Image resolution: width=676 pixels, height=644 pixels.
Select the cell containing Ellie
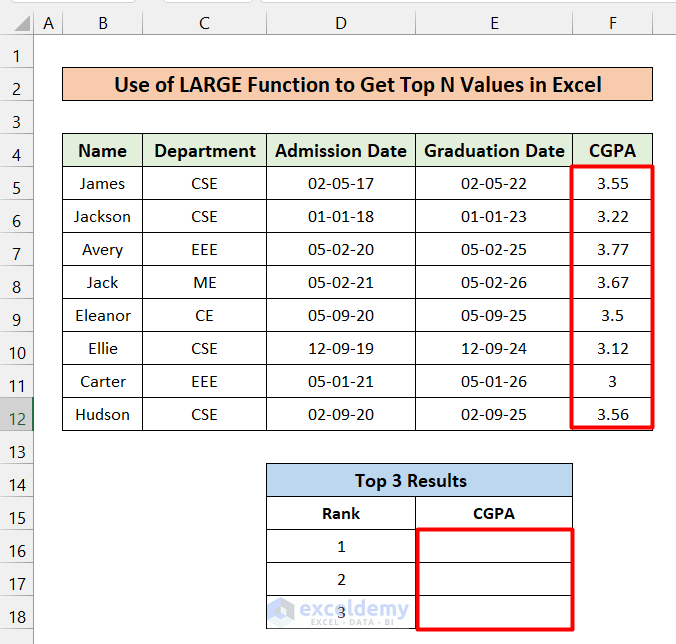(103, 348)
